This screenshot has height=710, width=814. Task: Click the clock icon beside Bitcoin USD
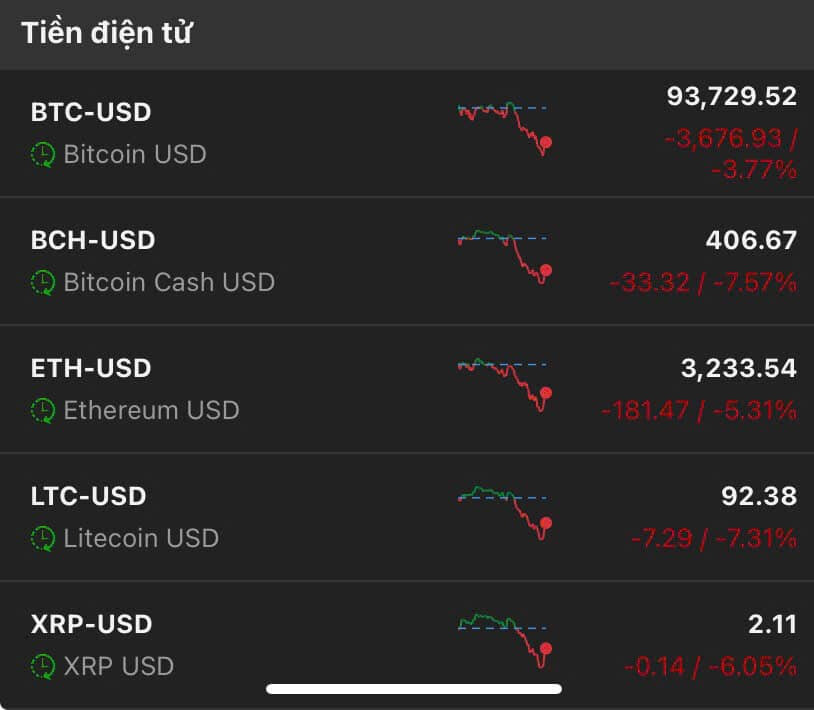click(43, 154)
